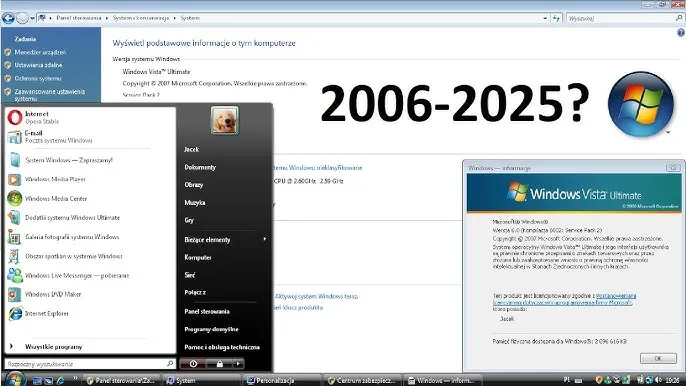This screenshot has width=686, height=386.
Task: Open Obszar spotkań w systemie Windows
Action: (x=90, y=256)
